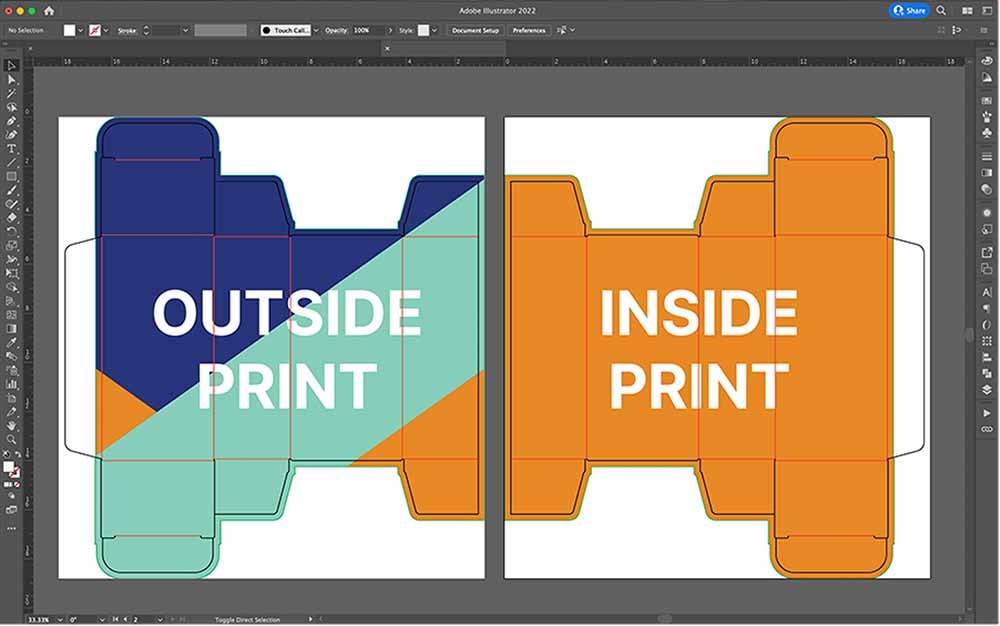Open Edit Toolbar three-dots menu
Image resolution: width=1000 pixels, height=626 pixels.
(x=11, y=528)
